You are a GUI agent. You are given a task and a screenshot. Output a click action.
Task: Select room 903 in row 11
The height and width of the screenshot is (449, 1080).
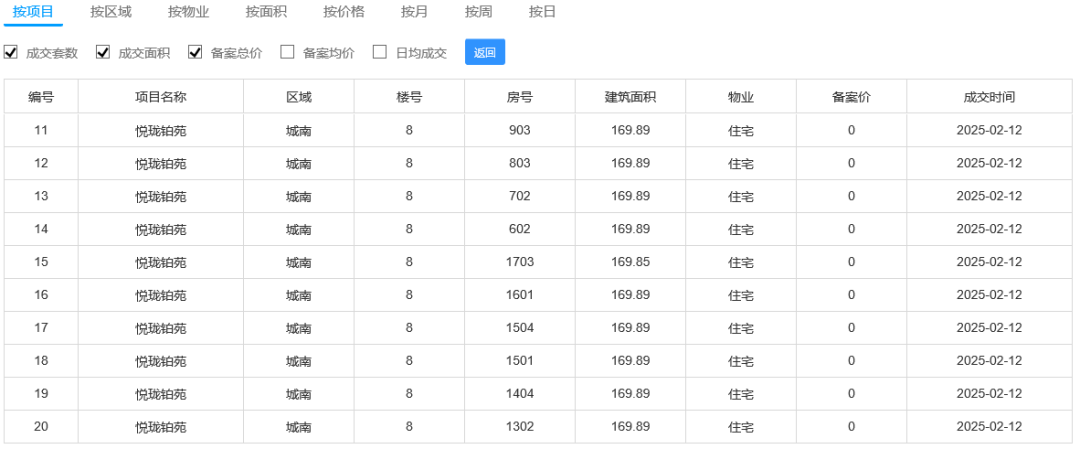pos(519,130)
